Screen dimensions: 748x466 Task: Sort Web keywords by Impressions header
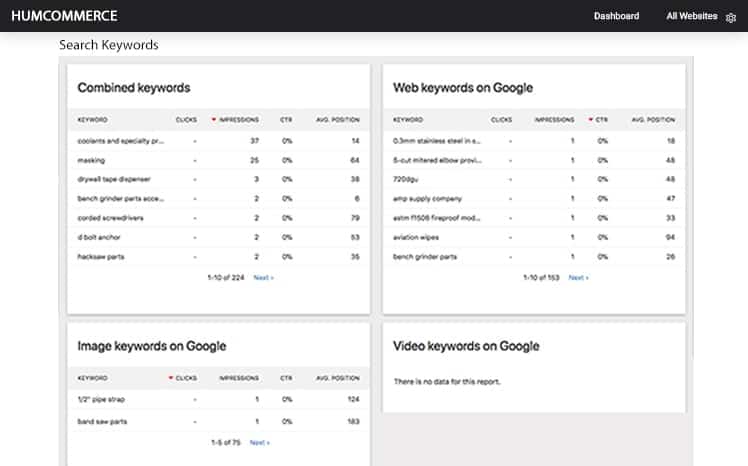pyautogui.click(x=554, y=120)
